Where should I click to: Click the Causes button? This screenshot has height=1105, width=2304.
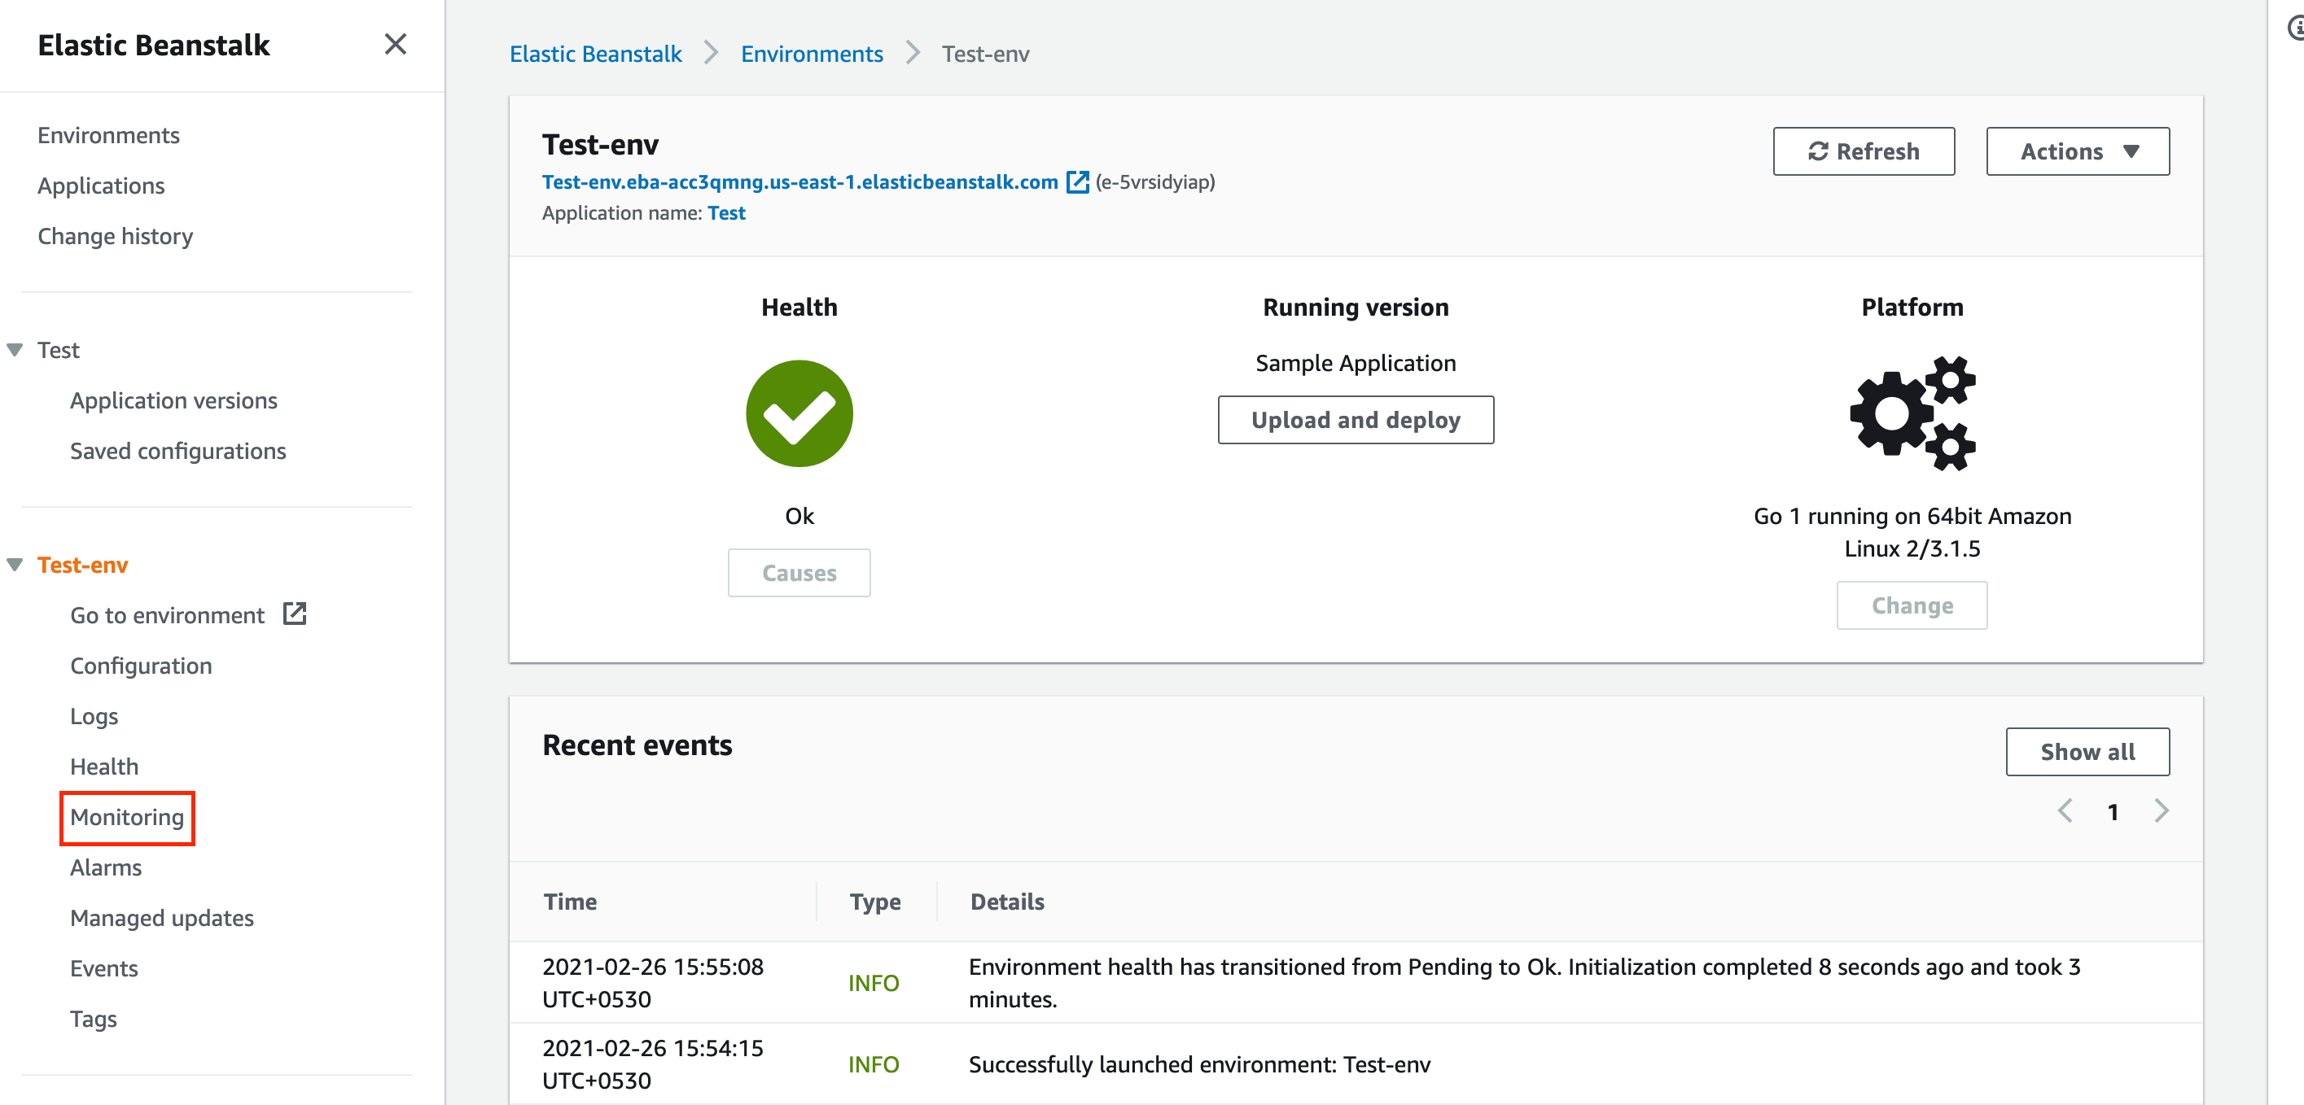click(x=799, y=573)
